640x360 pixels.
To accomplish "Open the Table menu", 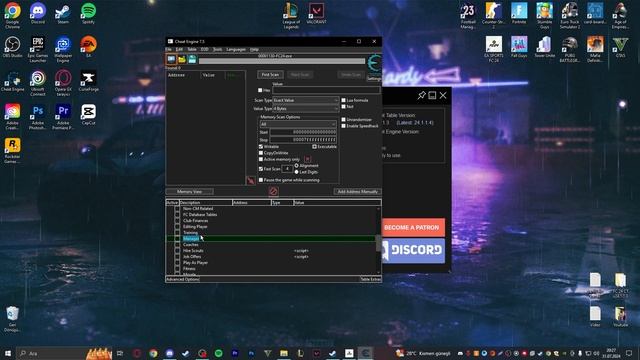I will pyautogui.click(x=192, y=49).
